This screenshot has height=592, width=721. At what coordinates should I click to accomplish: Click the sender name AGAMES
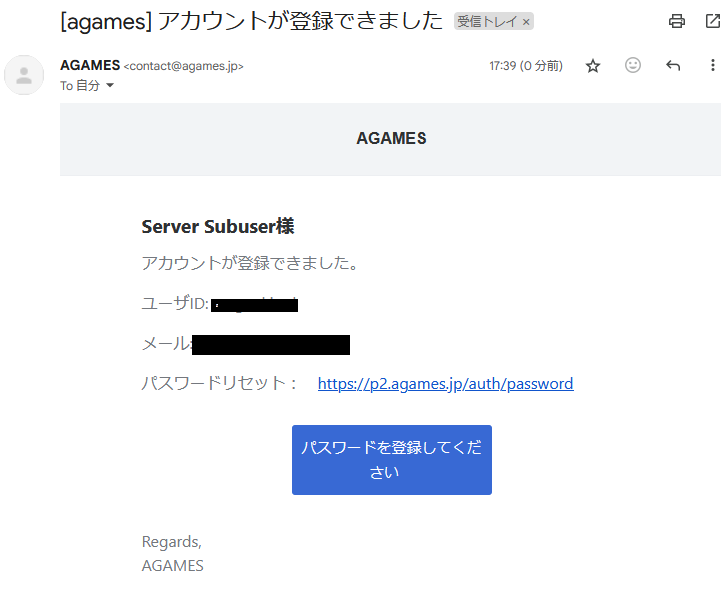point(89,65)
